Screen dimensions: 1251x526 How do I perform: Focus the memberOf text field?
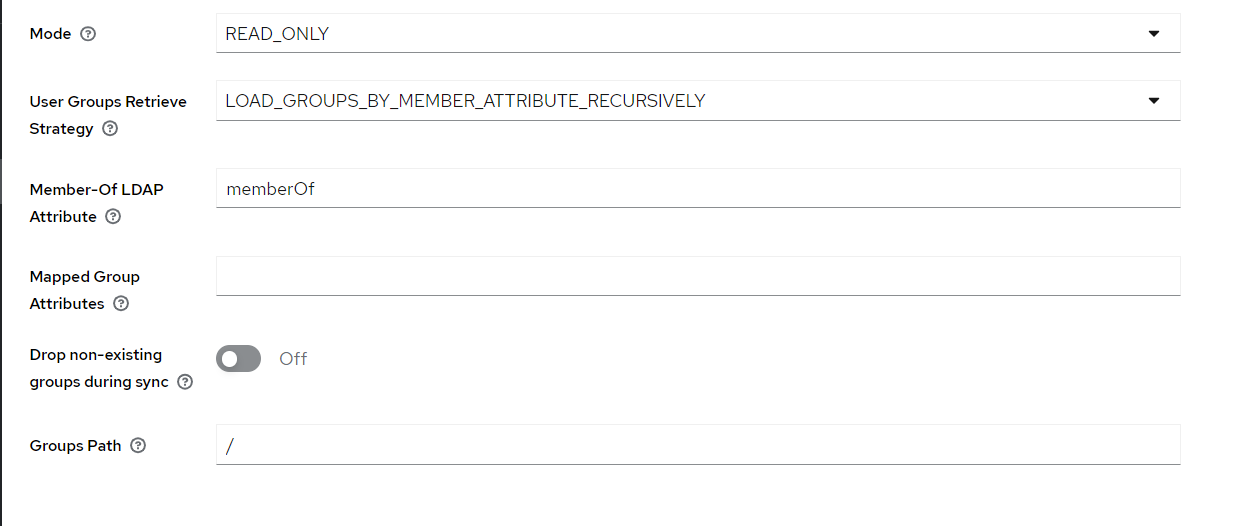(698, 188)
